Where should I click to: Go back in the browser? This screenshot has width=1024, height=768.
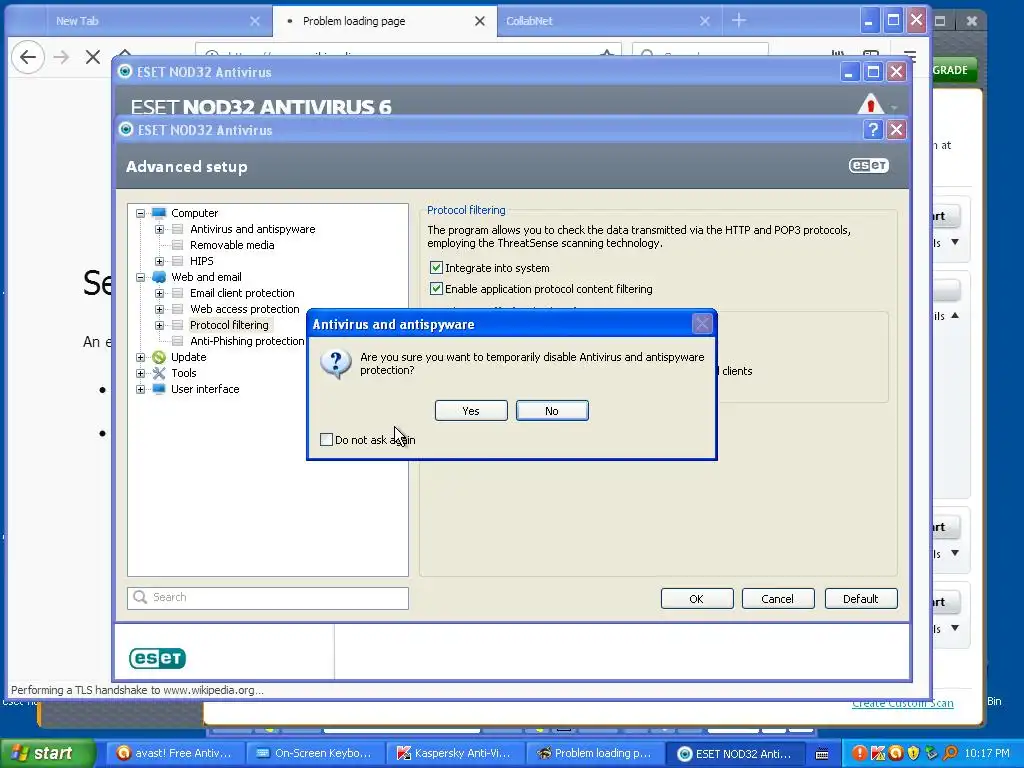[28, 57]
